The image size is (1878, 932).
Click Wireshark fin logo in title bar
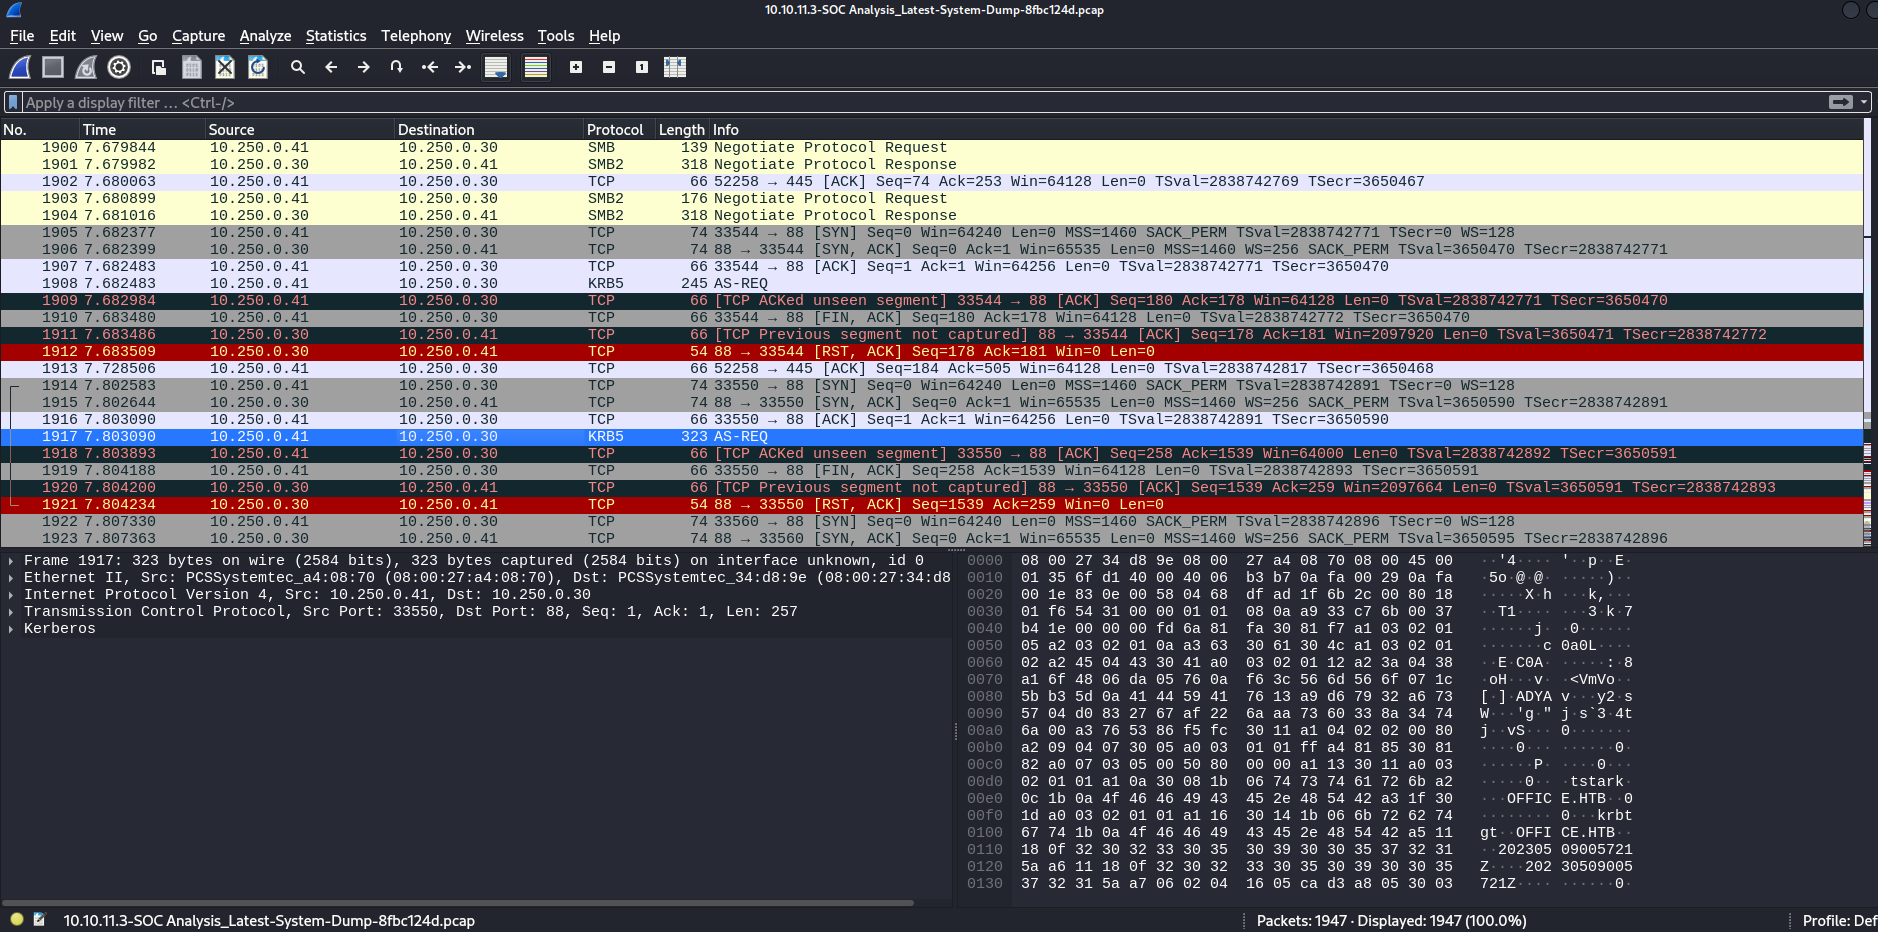tap(14, 10)
